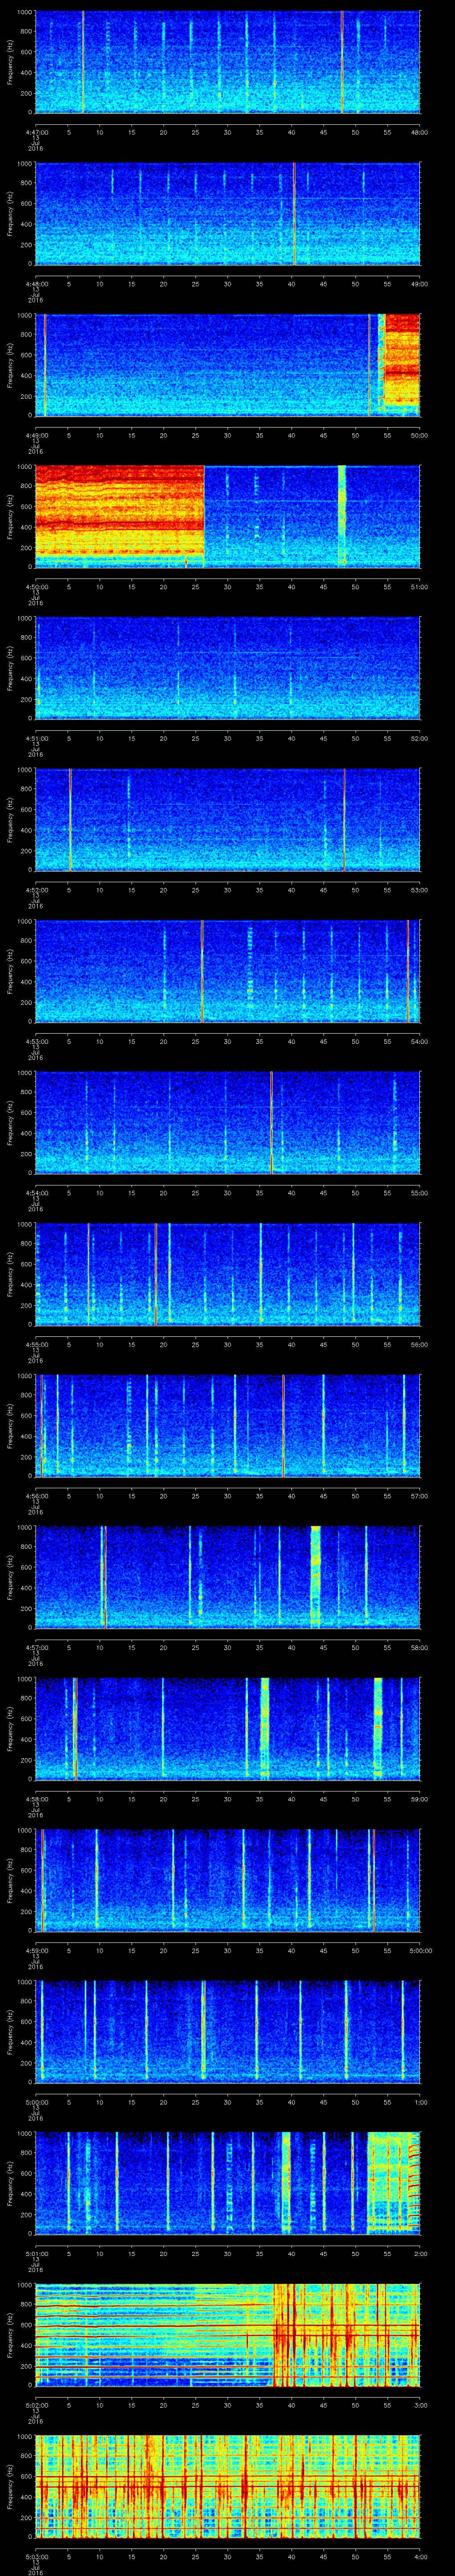Select the '4:59:00' time label
Viewport: 455px width, 2576px height.
point(36,1950)
